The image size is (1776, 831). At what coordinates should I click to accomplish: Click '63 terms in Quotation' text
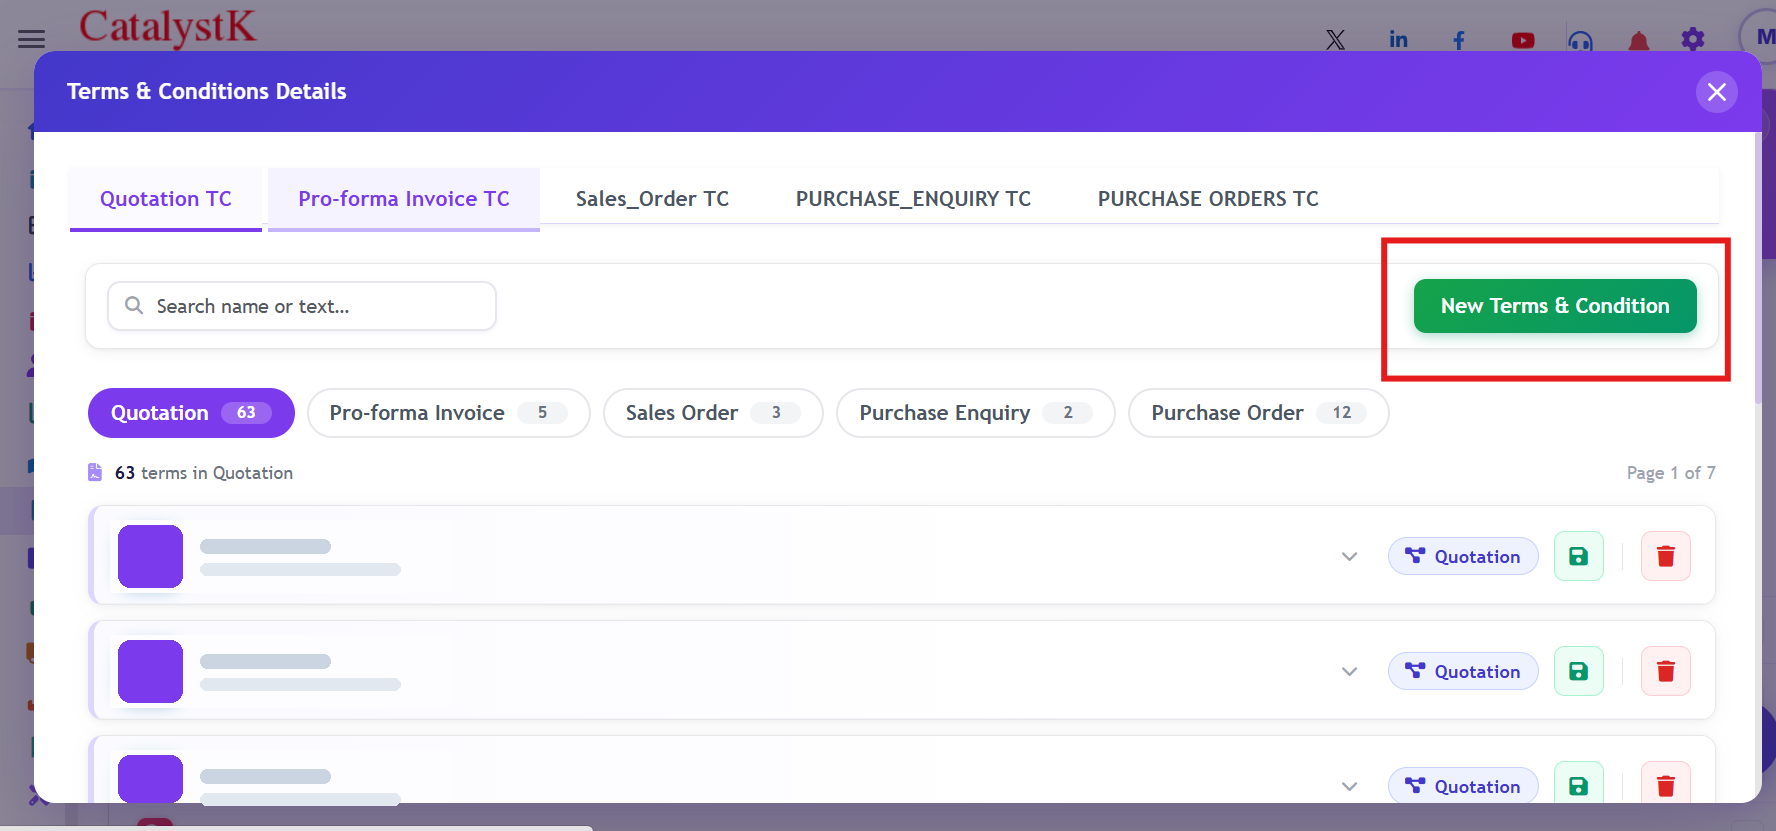(x=204, y=473)
